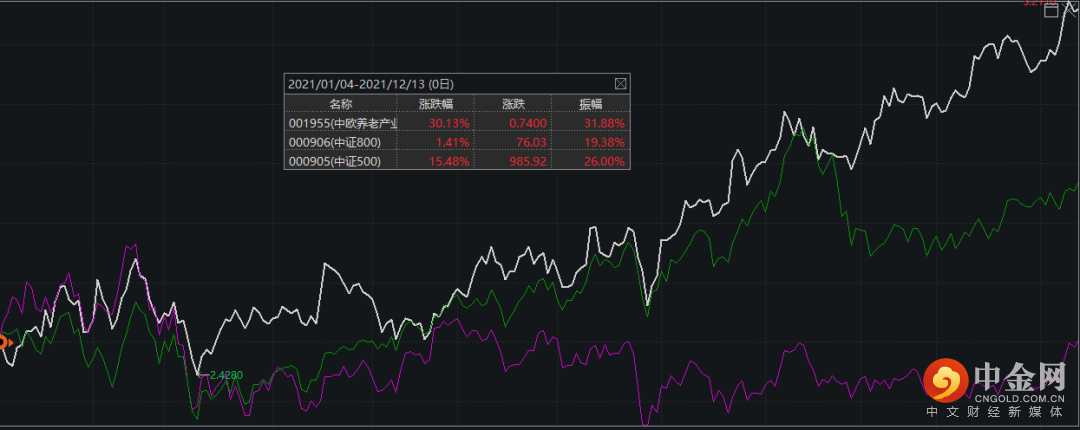Click the 涨跌 column header
This screenshot has width=1080, height=430.
coord(512,103)
